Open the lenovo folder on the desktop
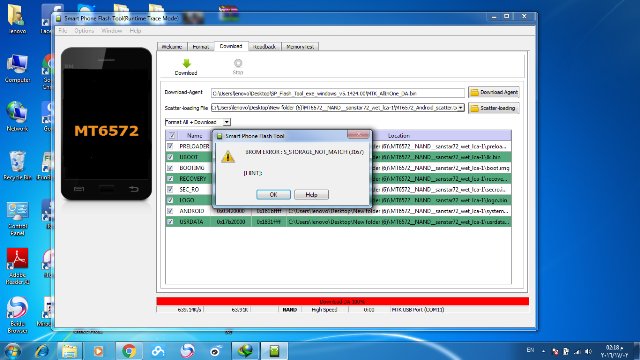 (x=17, y=19)
